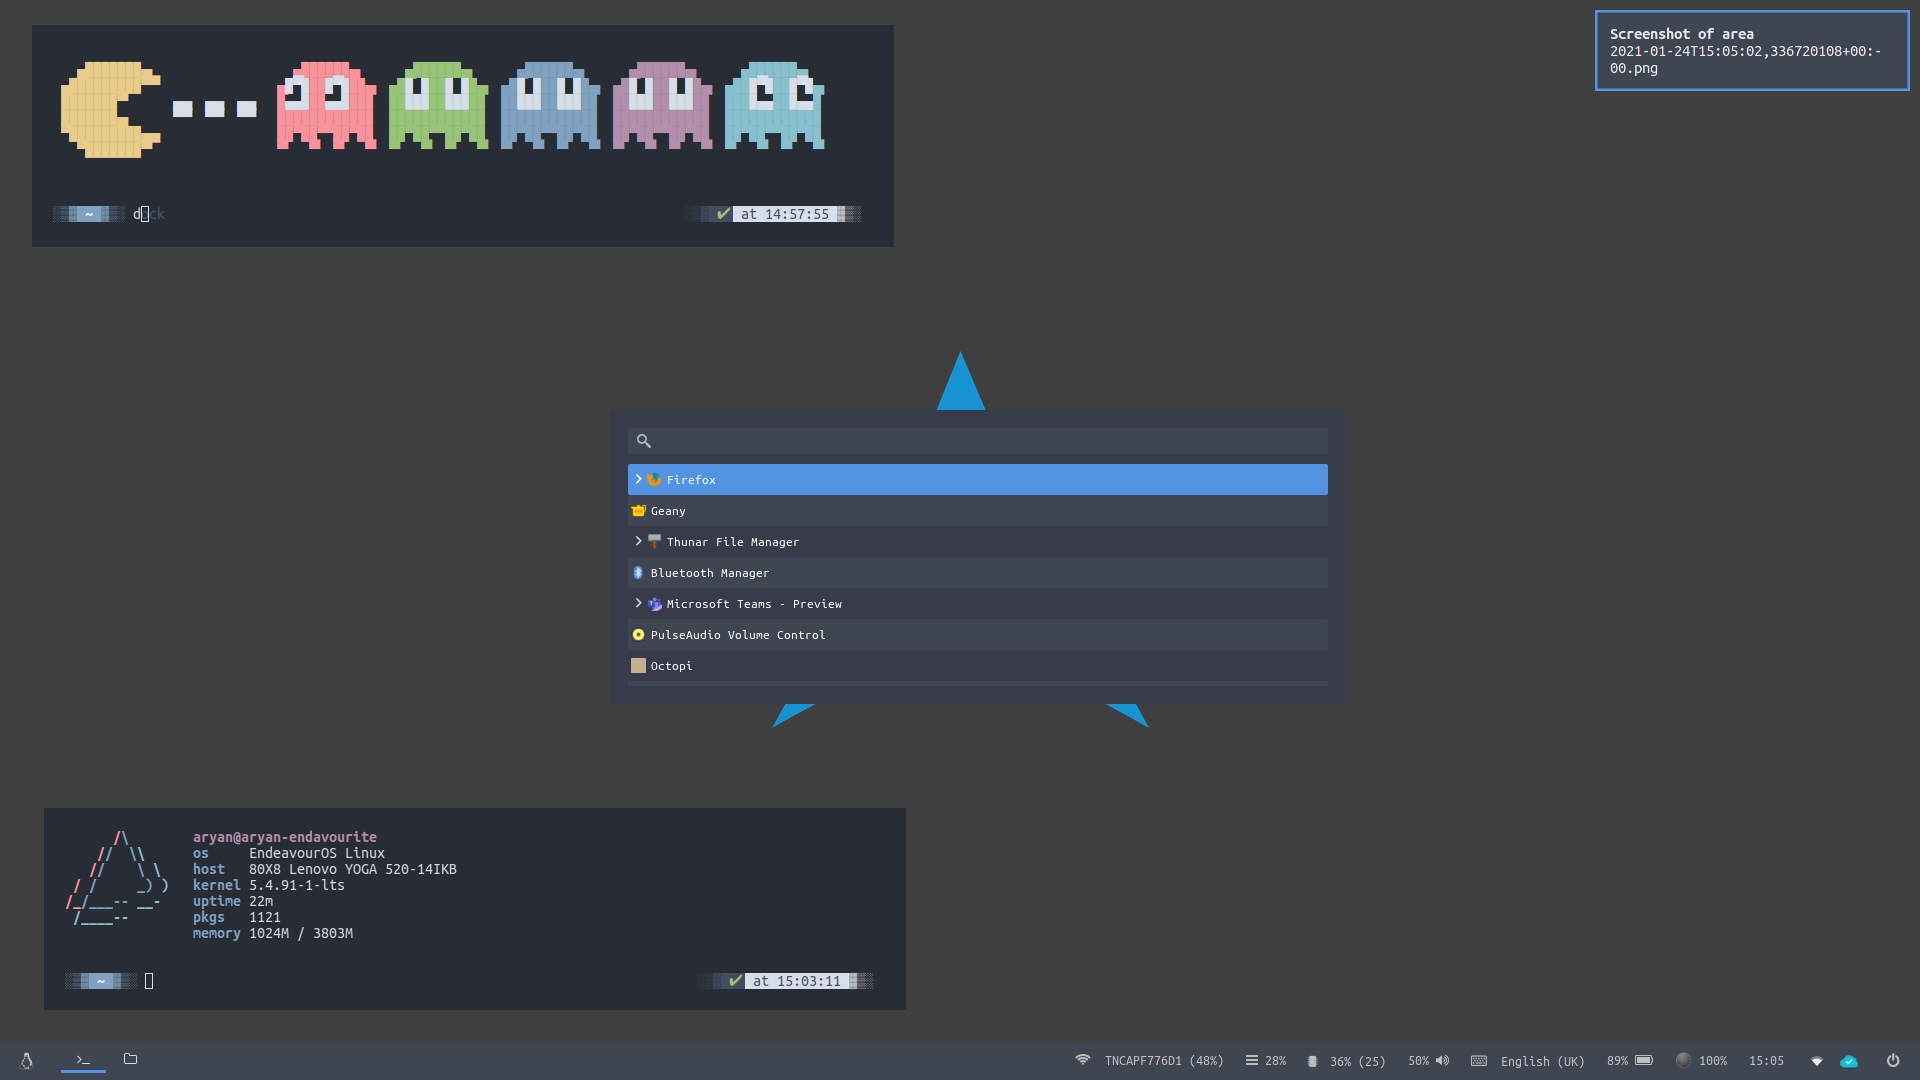This screenshot has height=1080, width=1920.
Task: Click the uptime 22m line
Action: coord(233,901)
